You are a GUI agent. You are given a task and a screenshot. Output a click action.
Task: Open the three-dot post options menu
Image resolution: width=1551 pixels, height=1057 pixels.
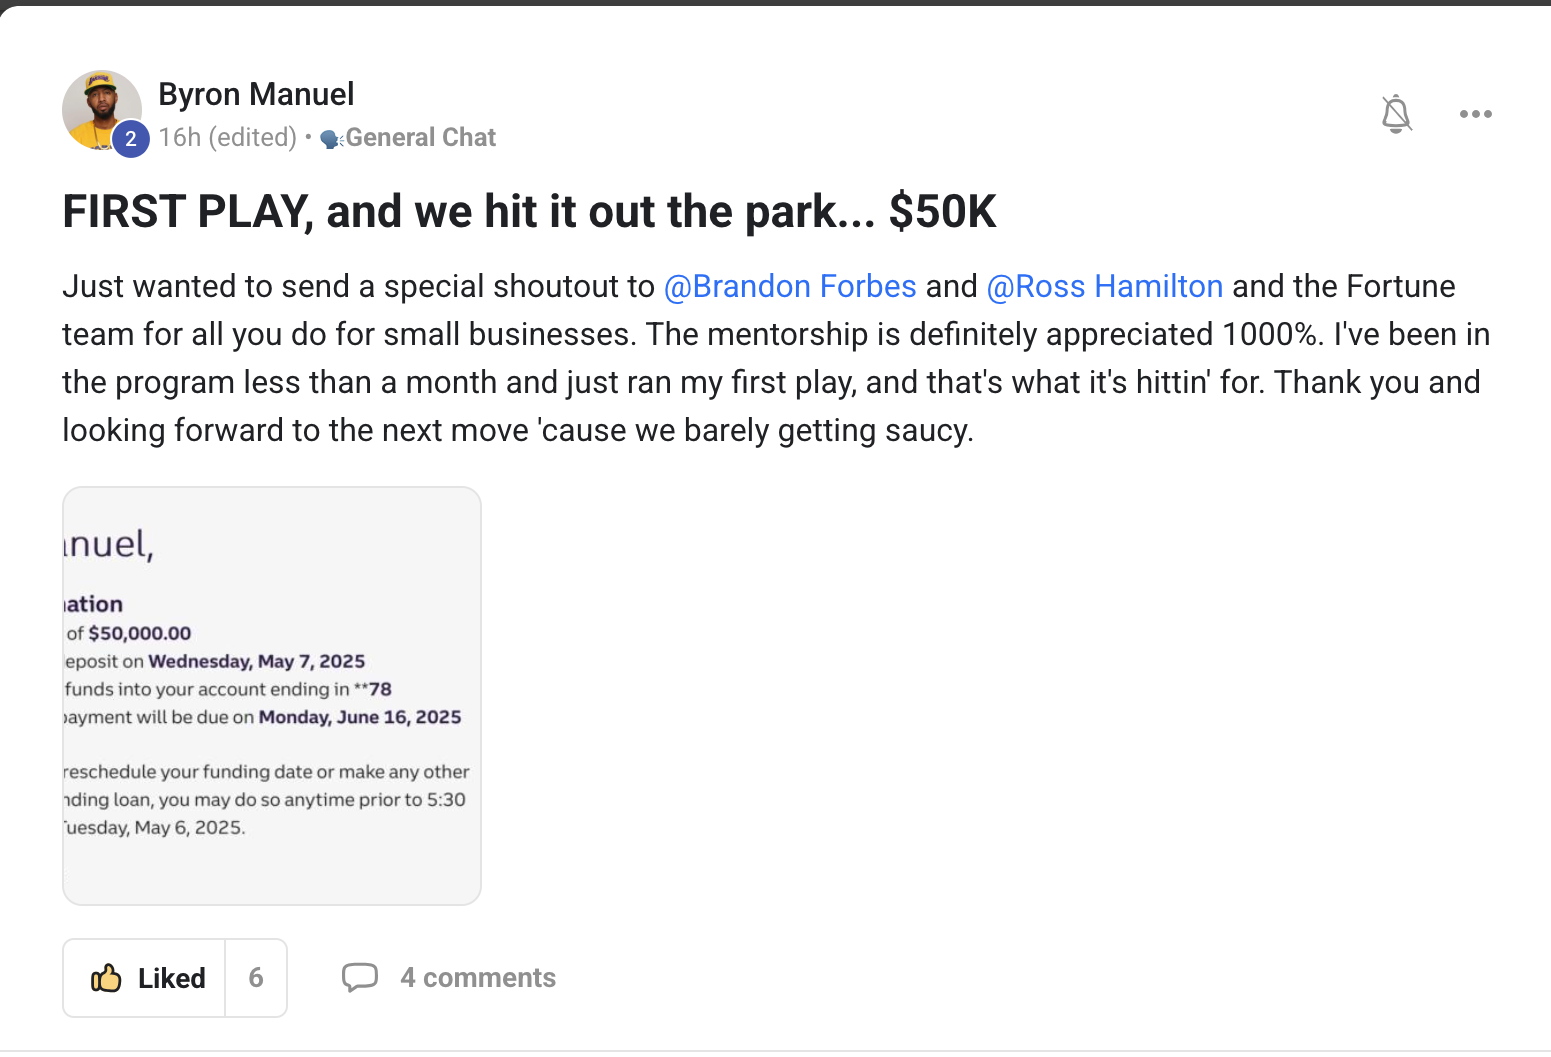pos(1475,114)
